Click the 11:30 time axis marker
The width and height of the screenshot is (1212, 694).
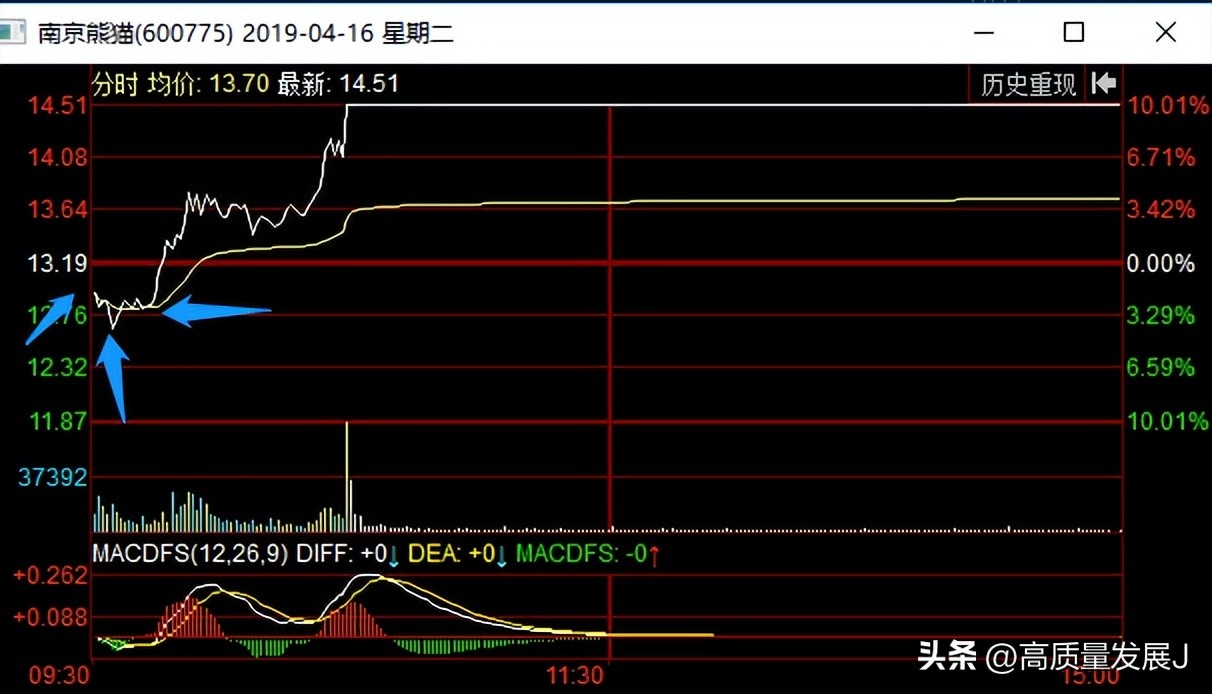[x=576, y=676]
